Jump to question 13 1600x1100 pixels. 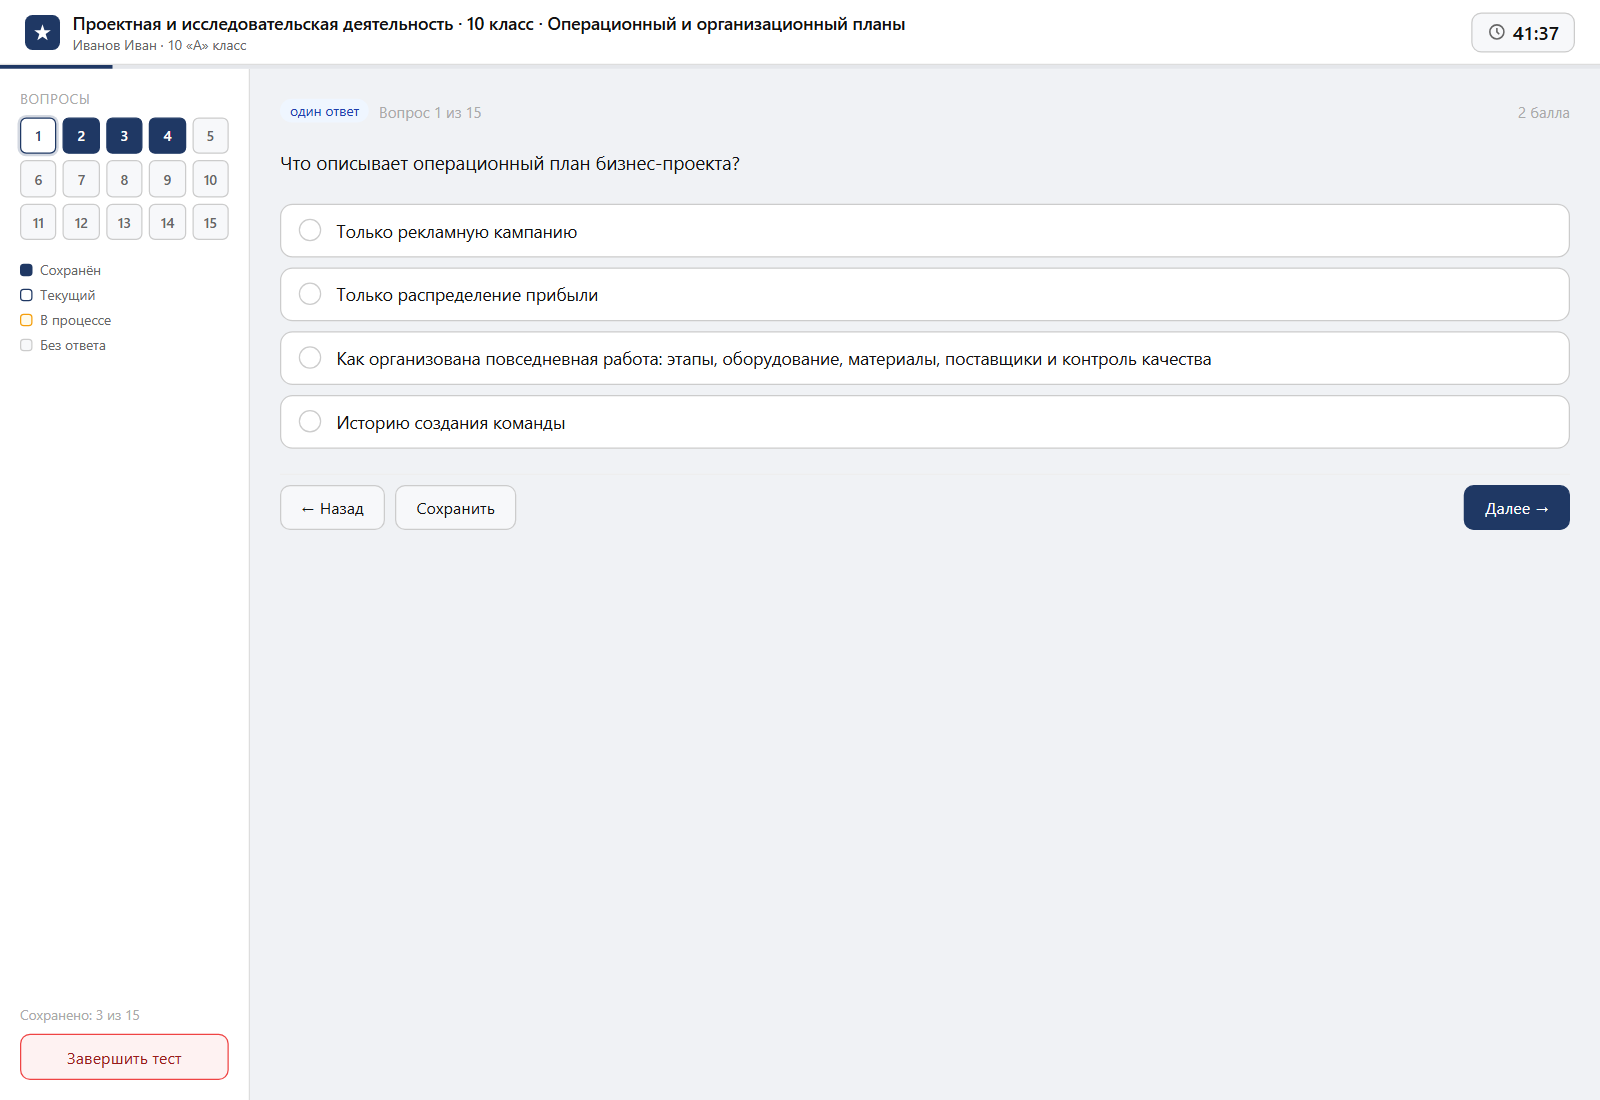point(124,223)
